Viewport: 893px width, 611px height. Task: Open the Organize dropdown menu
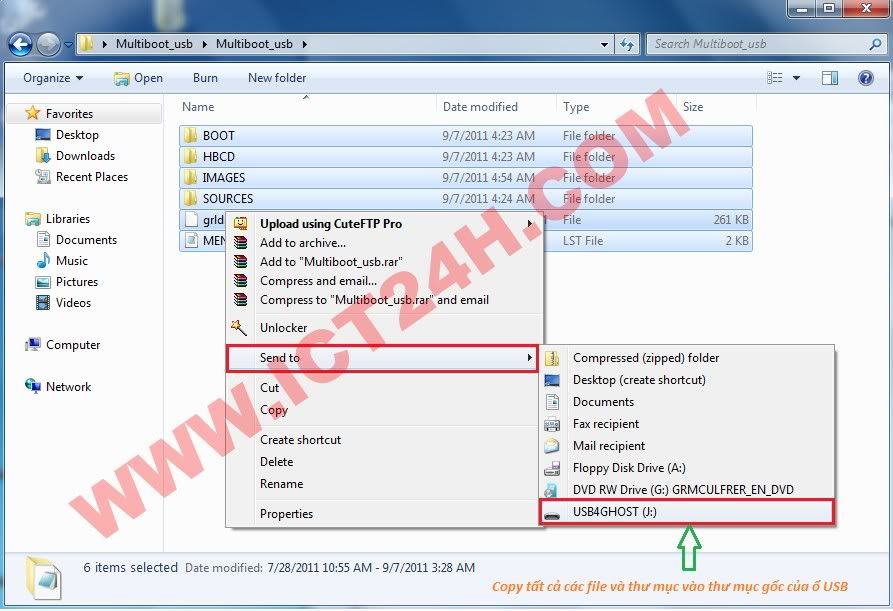click(x=53, y=78)
